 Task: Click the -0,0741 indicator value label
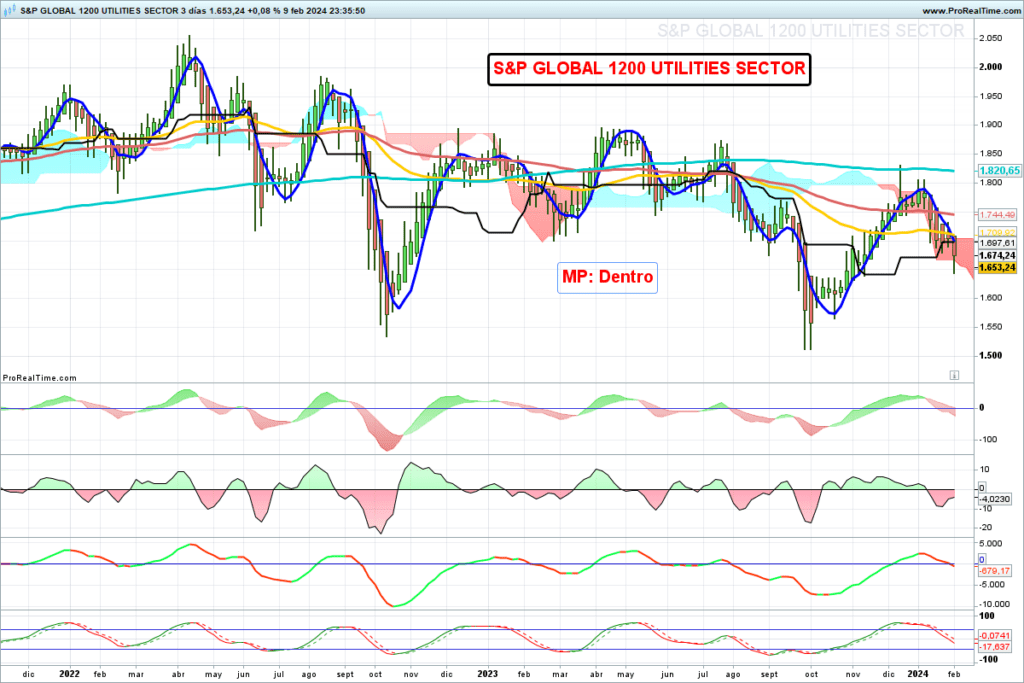click(994, 635)
